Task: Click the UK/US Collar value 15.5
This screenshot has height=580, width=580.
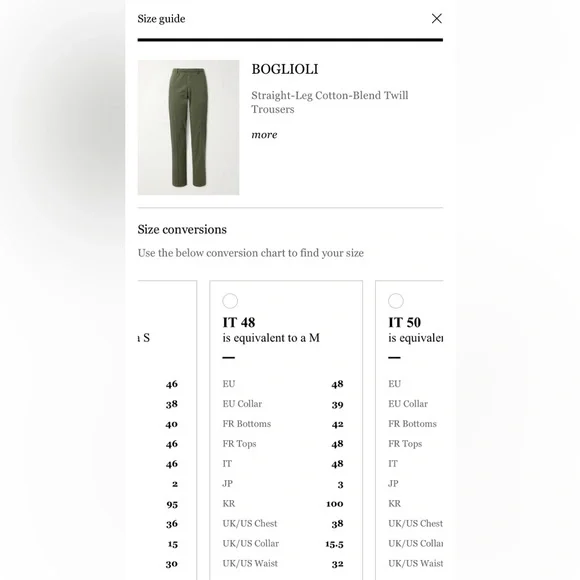Action: tap(334, 544)
